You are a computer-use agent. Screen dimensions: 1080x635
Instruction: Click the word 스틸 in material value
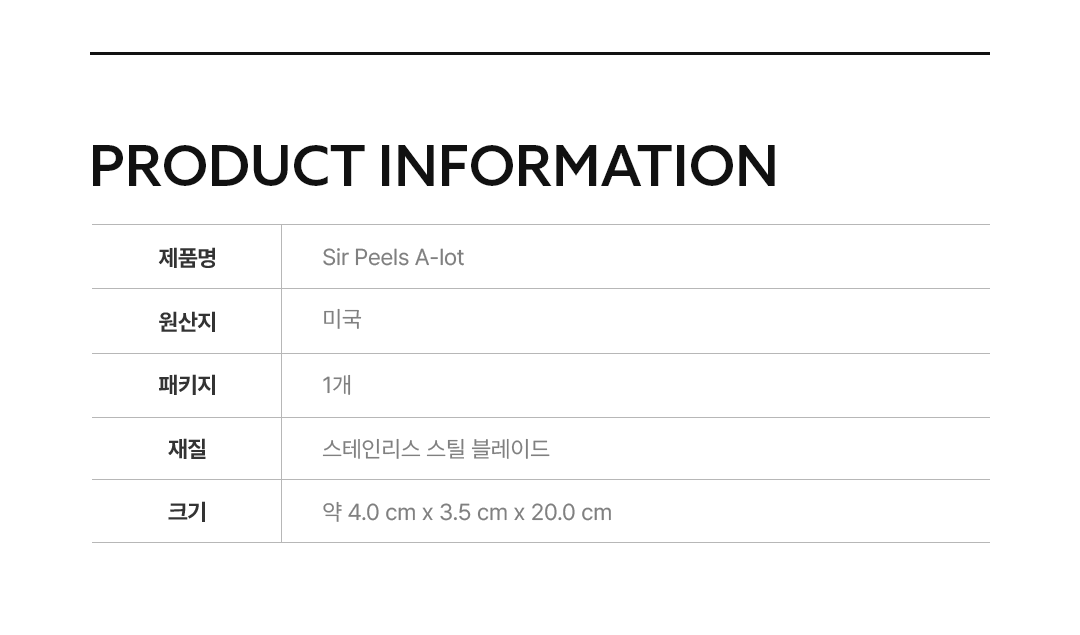point(446,449)
